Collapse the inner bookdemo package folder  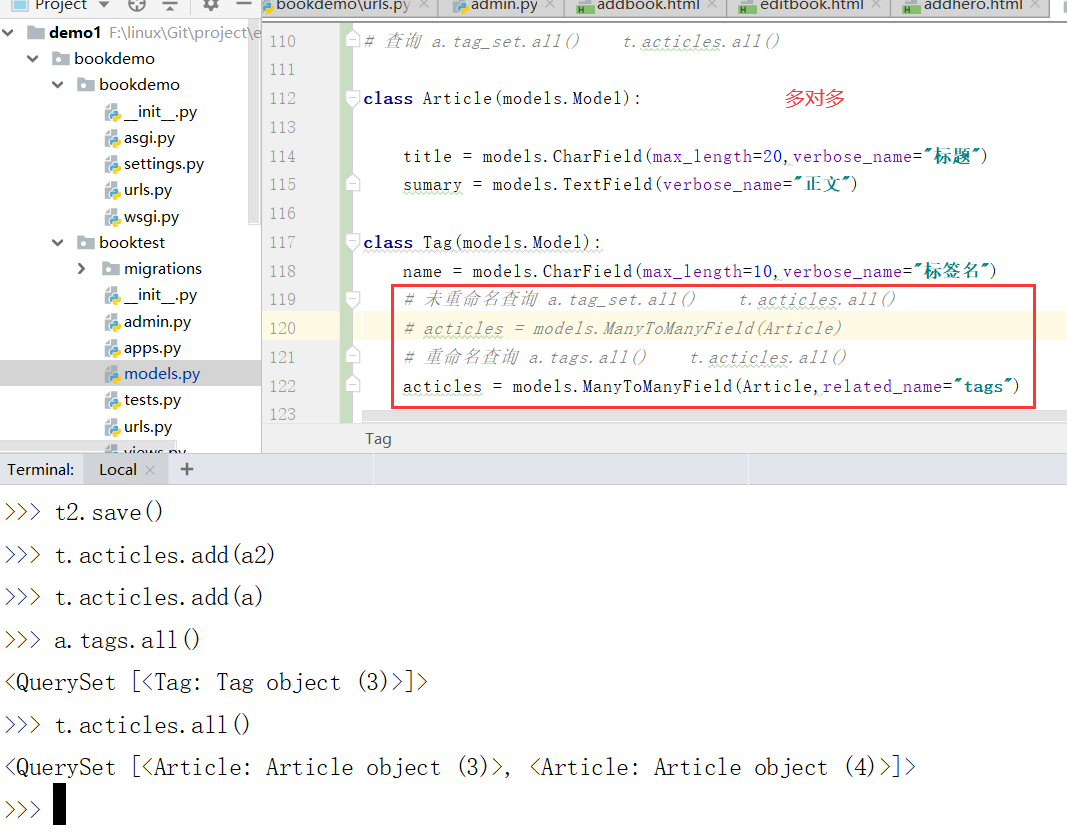pyautogui.click(x=59, y=84)
